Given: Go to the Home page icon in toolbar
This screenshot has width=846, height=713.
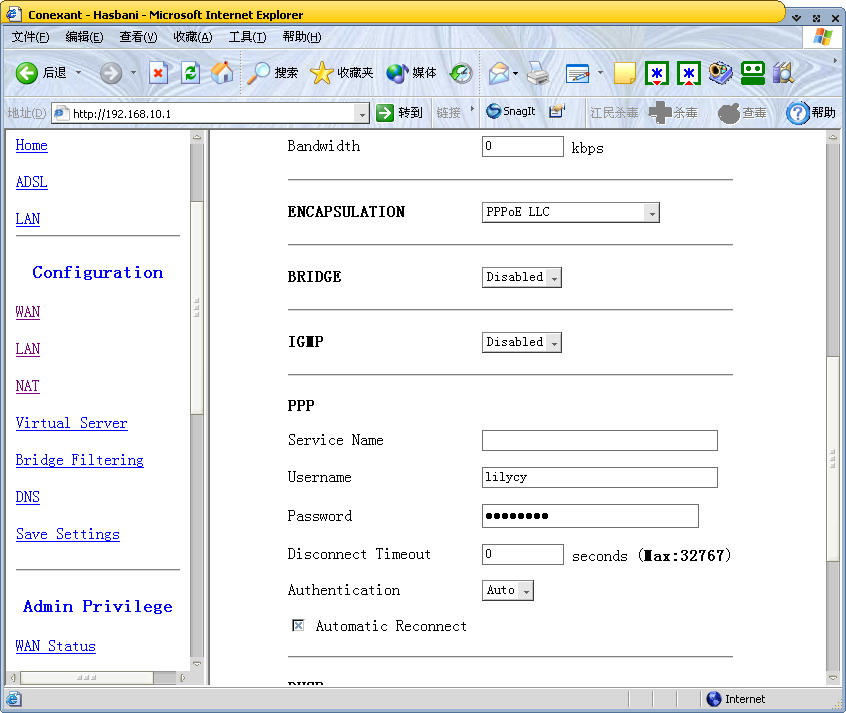Looking at the screenshot, I should pyautogui.click(x=222, y=73).
